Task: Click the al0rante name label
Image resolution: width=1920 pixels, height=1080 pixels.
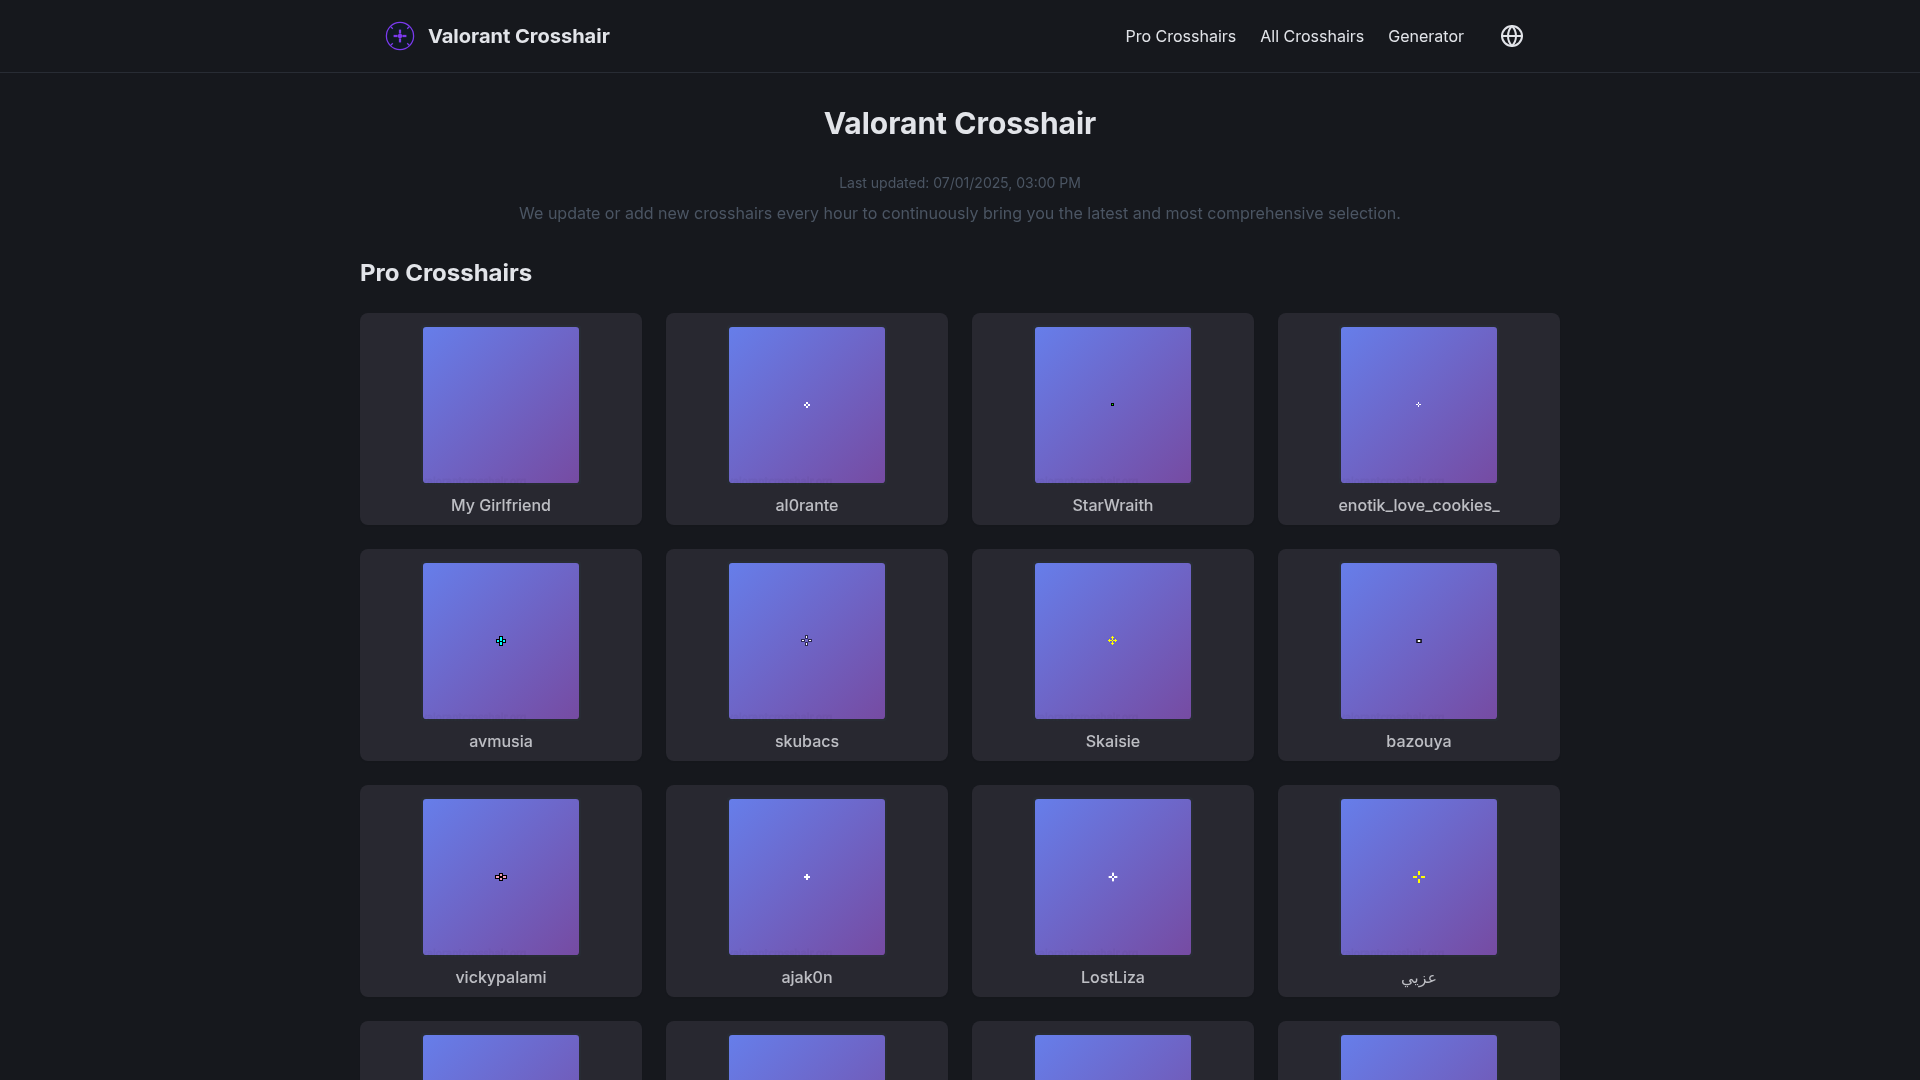Action: pyautogui.click(x=807, y=505)
